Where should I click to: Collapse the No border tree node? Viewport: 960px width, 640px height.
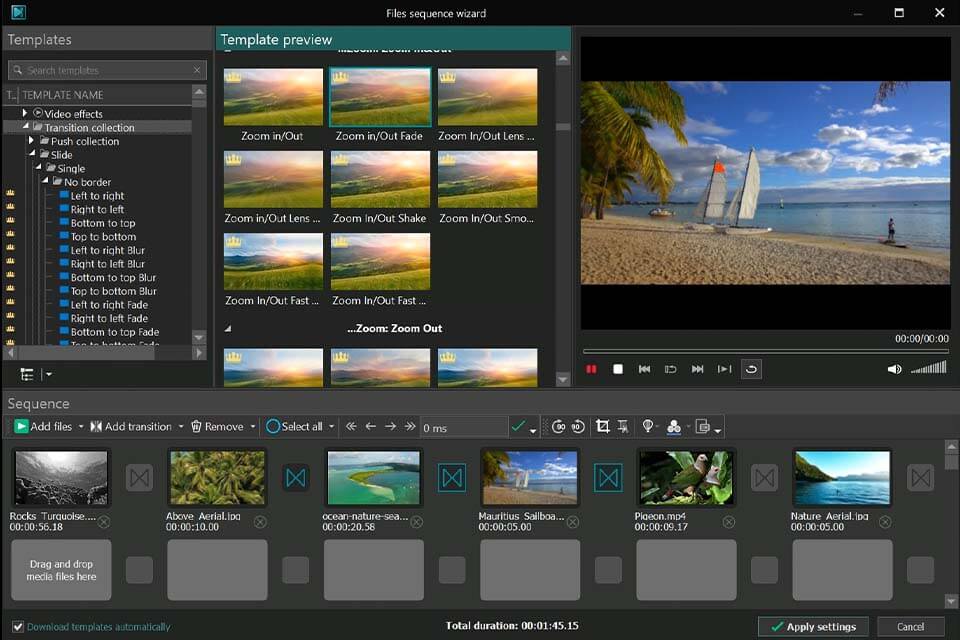(x=45, y=181)
